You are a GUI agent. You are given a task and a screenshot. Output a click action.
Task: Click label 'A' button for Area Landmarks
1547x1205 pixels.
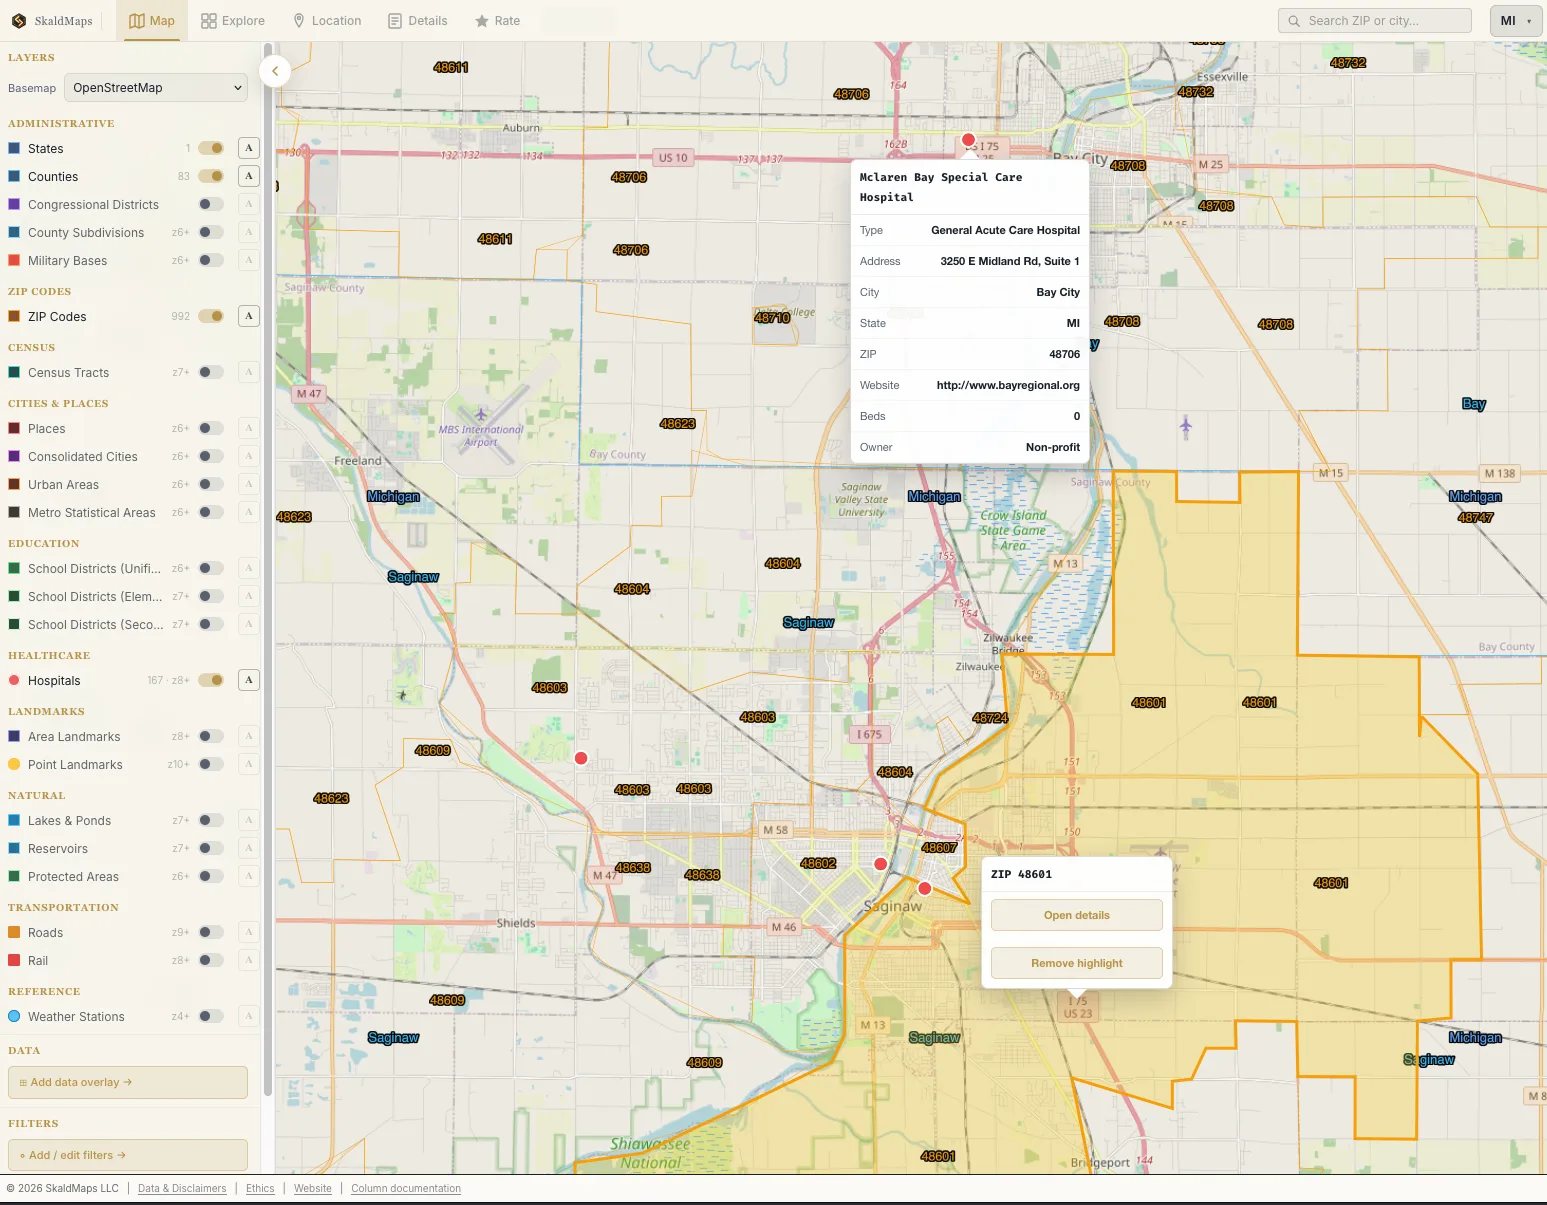pos(249,736)
